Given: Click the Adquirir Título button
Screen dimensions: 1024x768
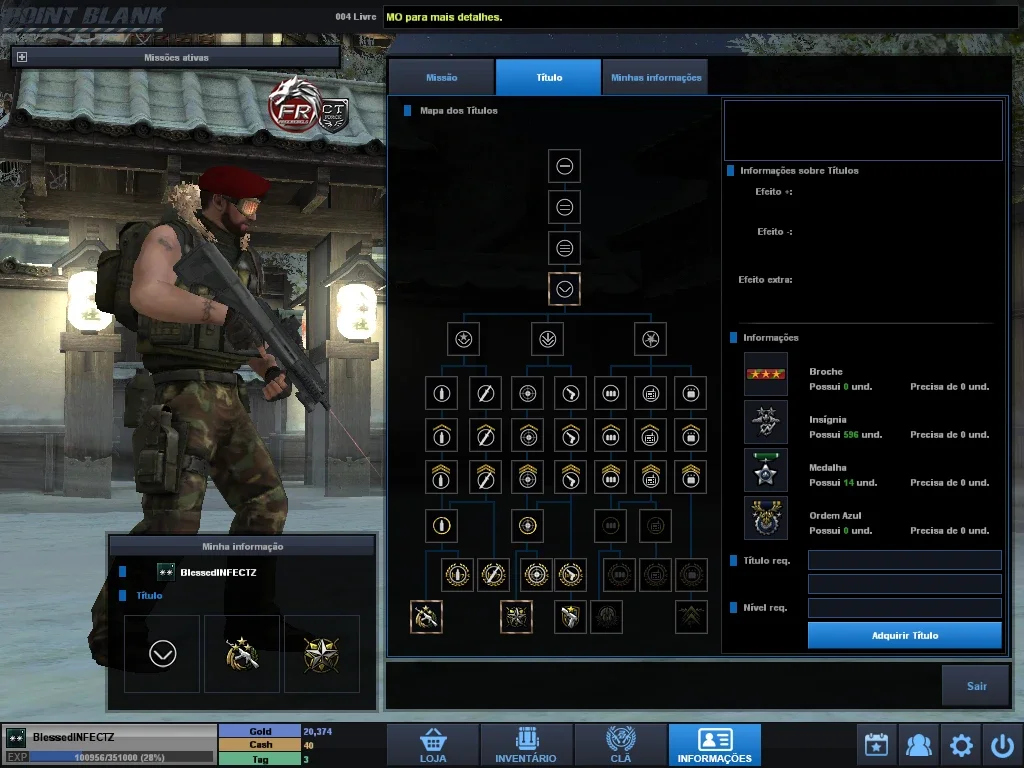Looking at the screenshot, I should 904,635.
